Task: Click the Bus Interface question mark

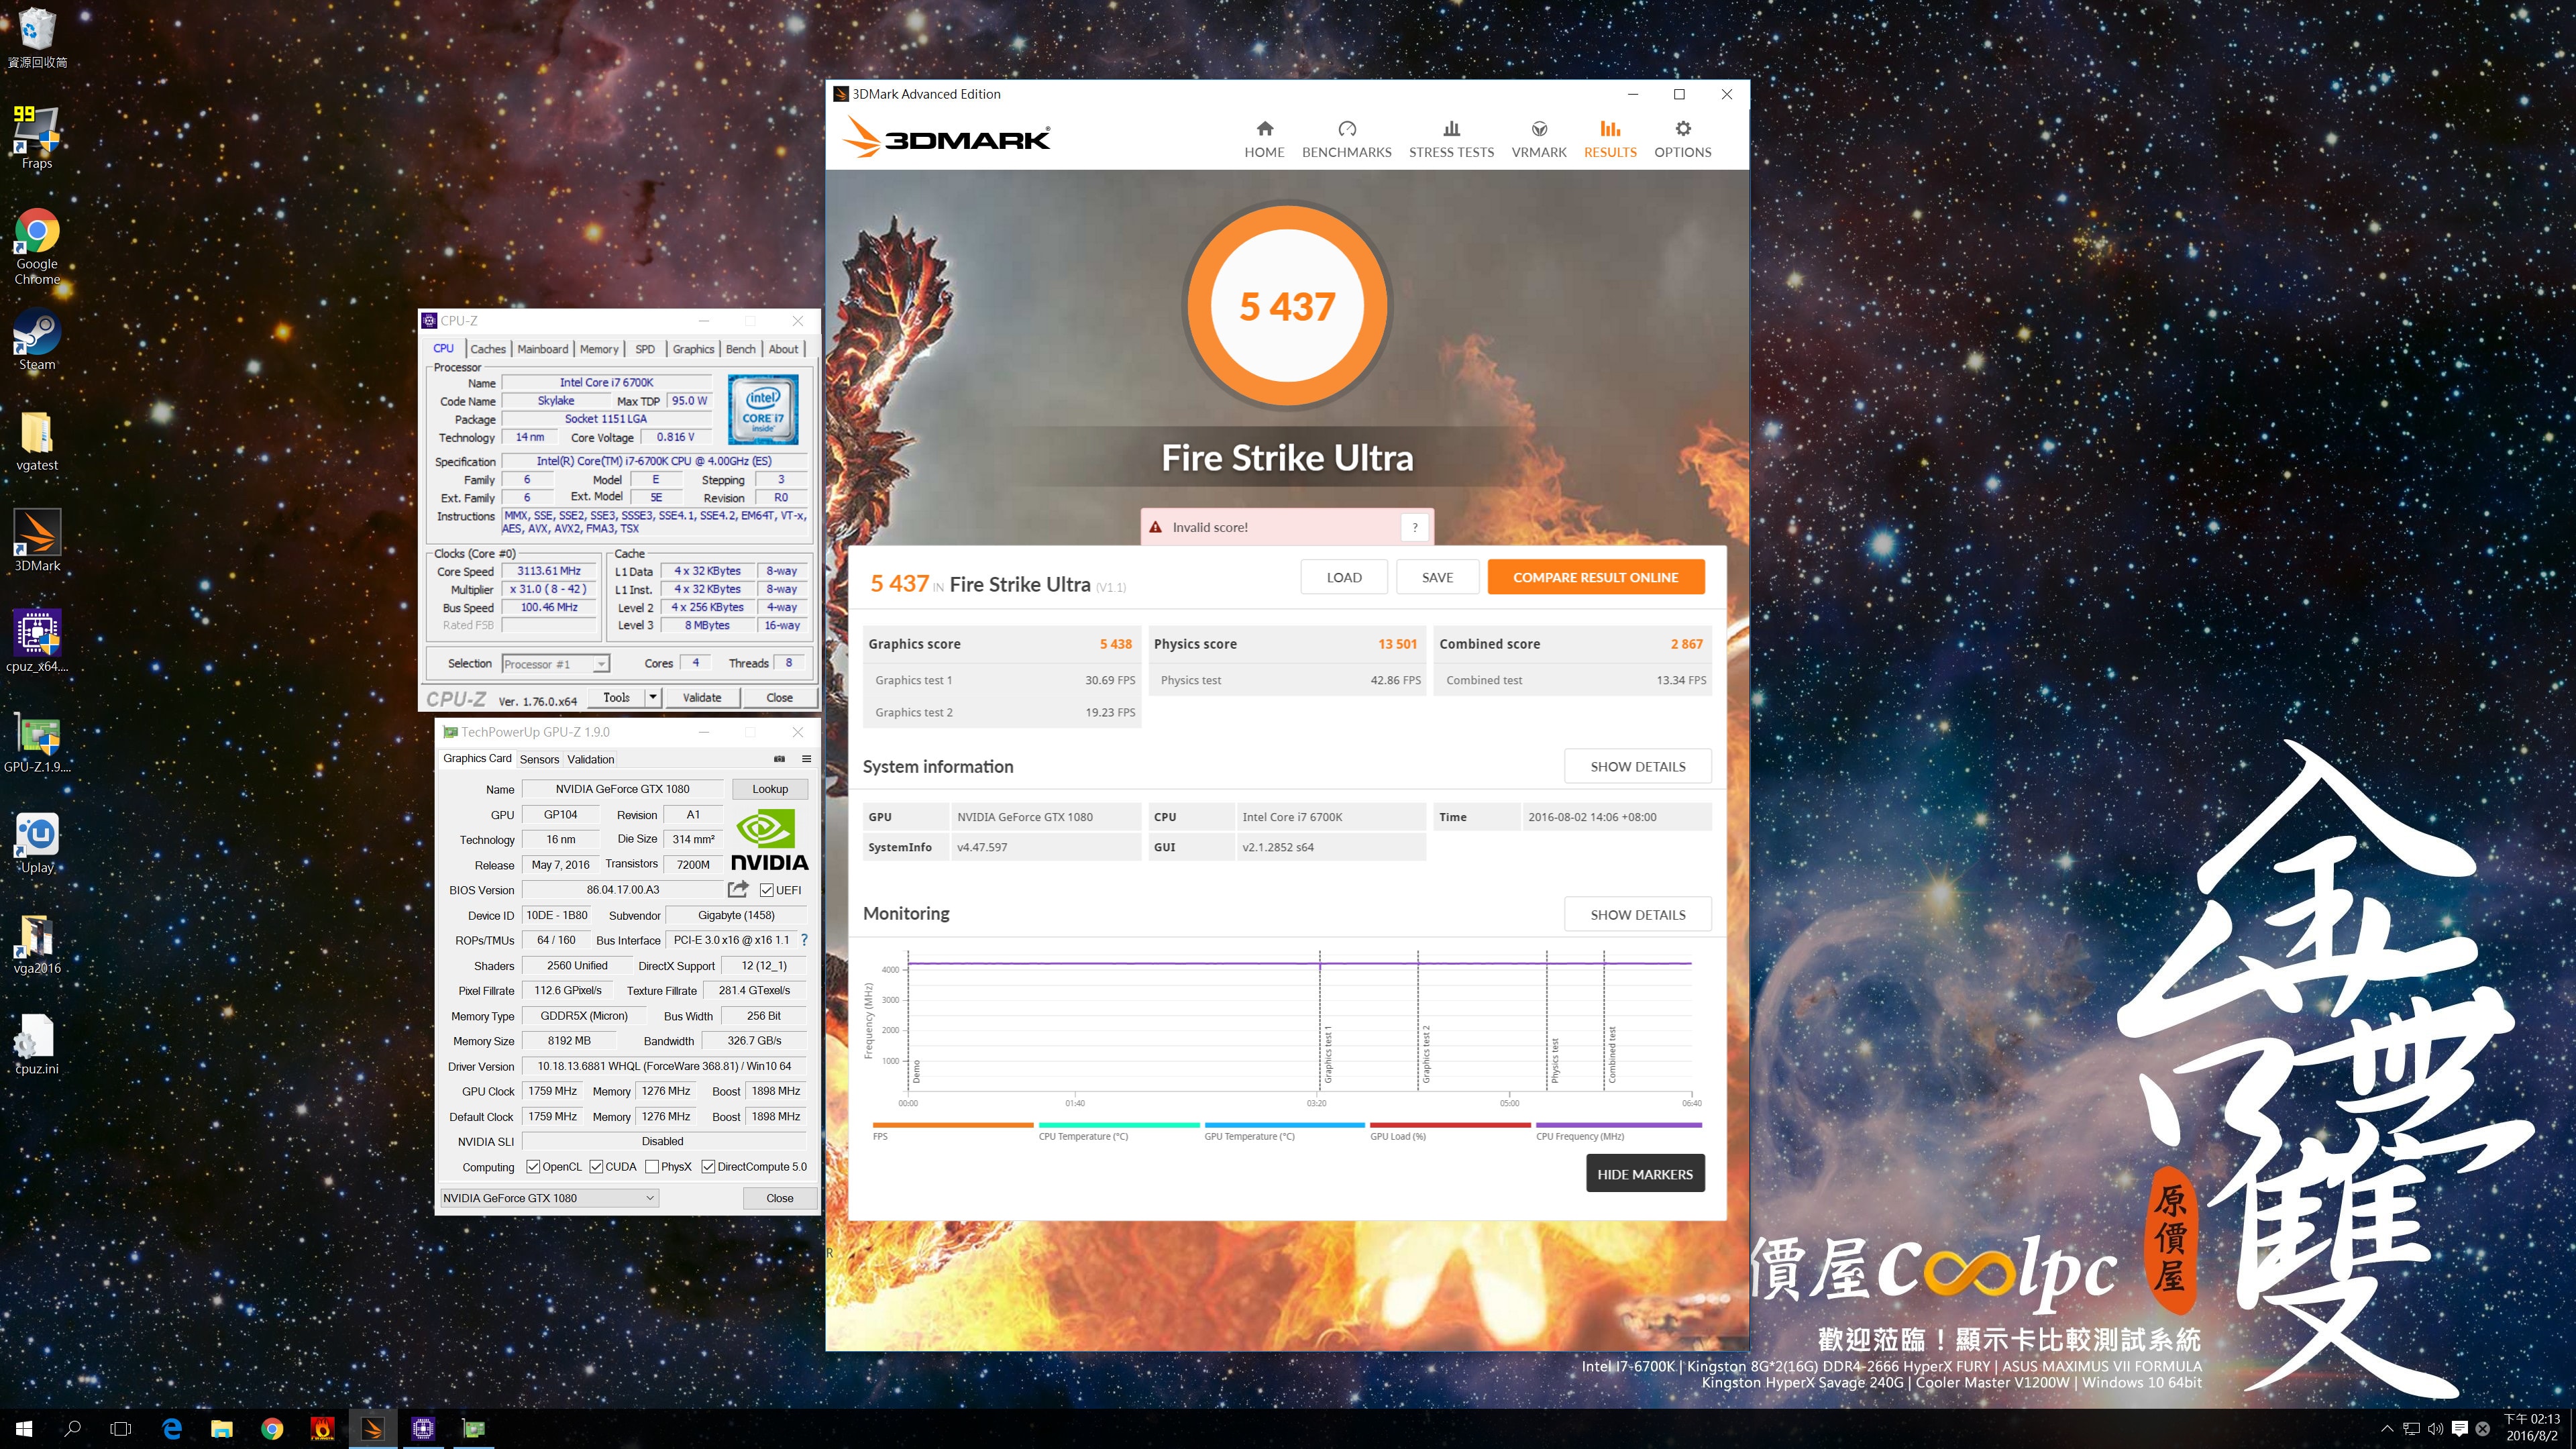Action: [x=804, y=940]
